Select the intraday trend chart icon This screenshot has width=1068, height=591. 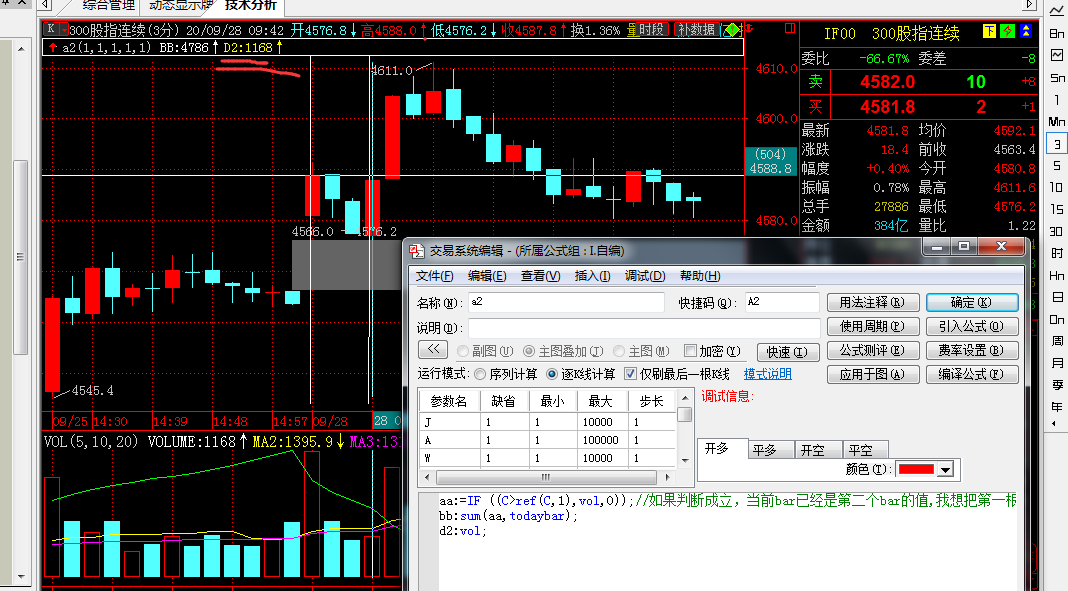(1056, 55)
